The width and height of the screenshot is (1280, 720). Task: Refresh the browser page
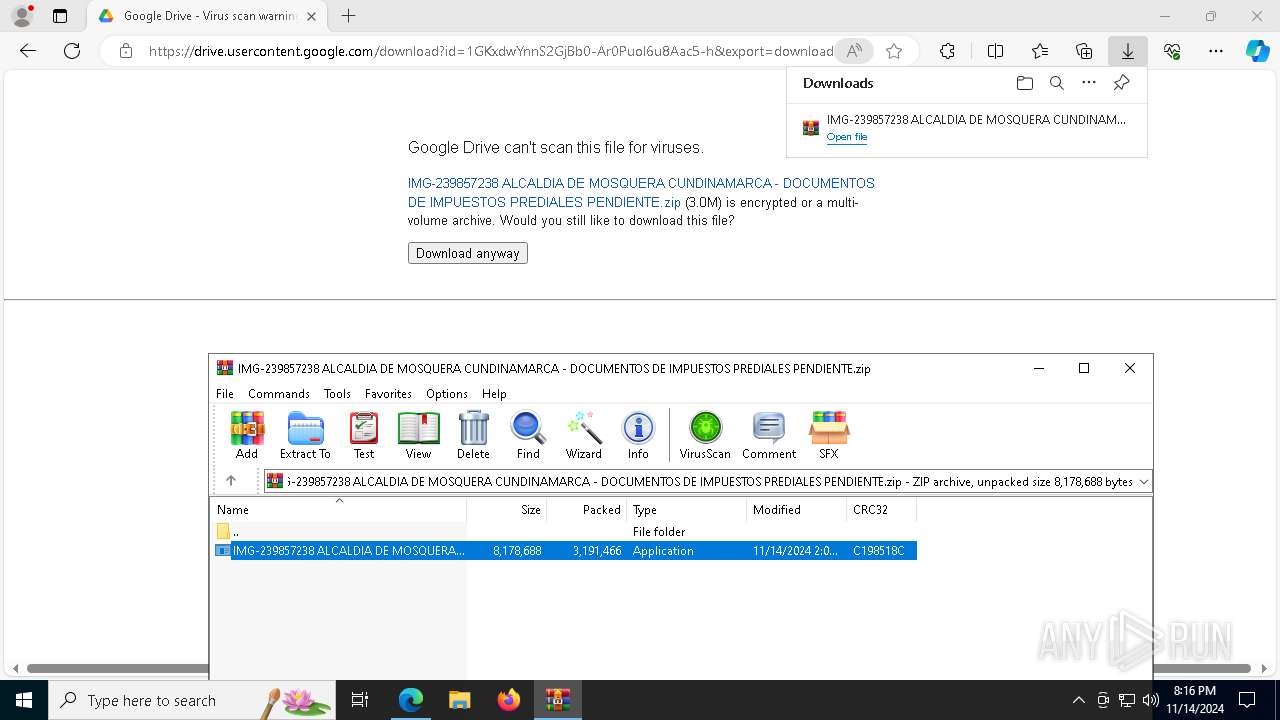[x=72, y=51]
